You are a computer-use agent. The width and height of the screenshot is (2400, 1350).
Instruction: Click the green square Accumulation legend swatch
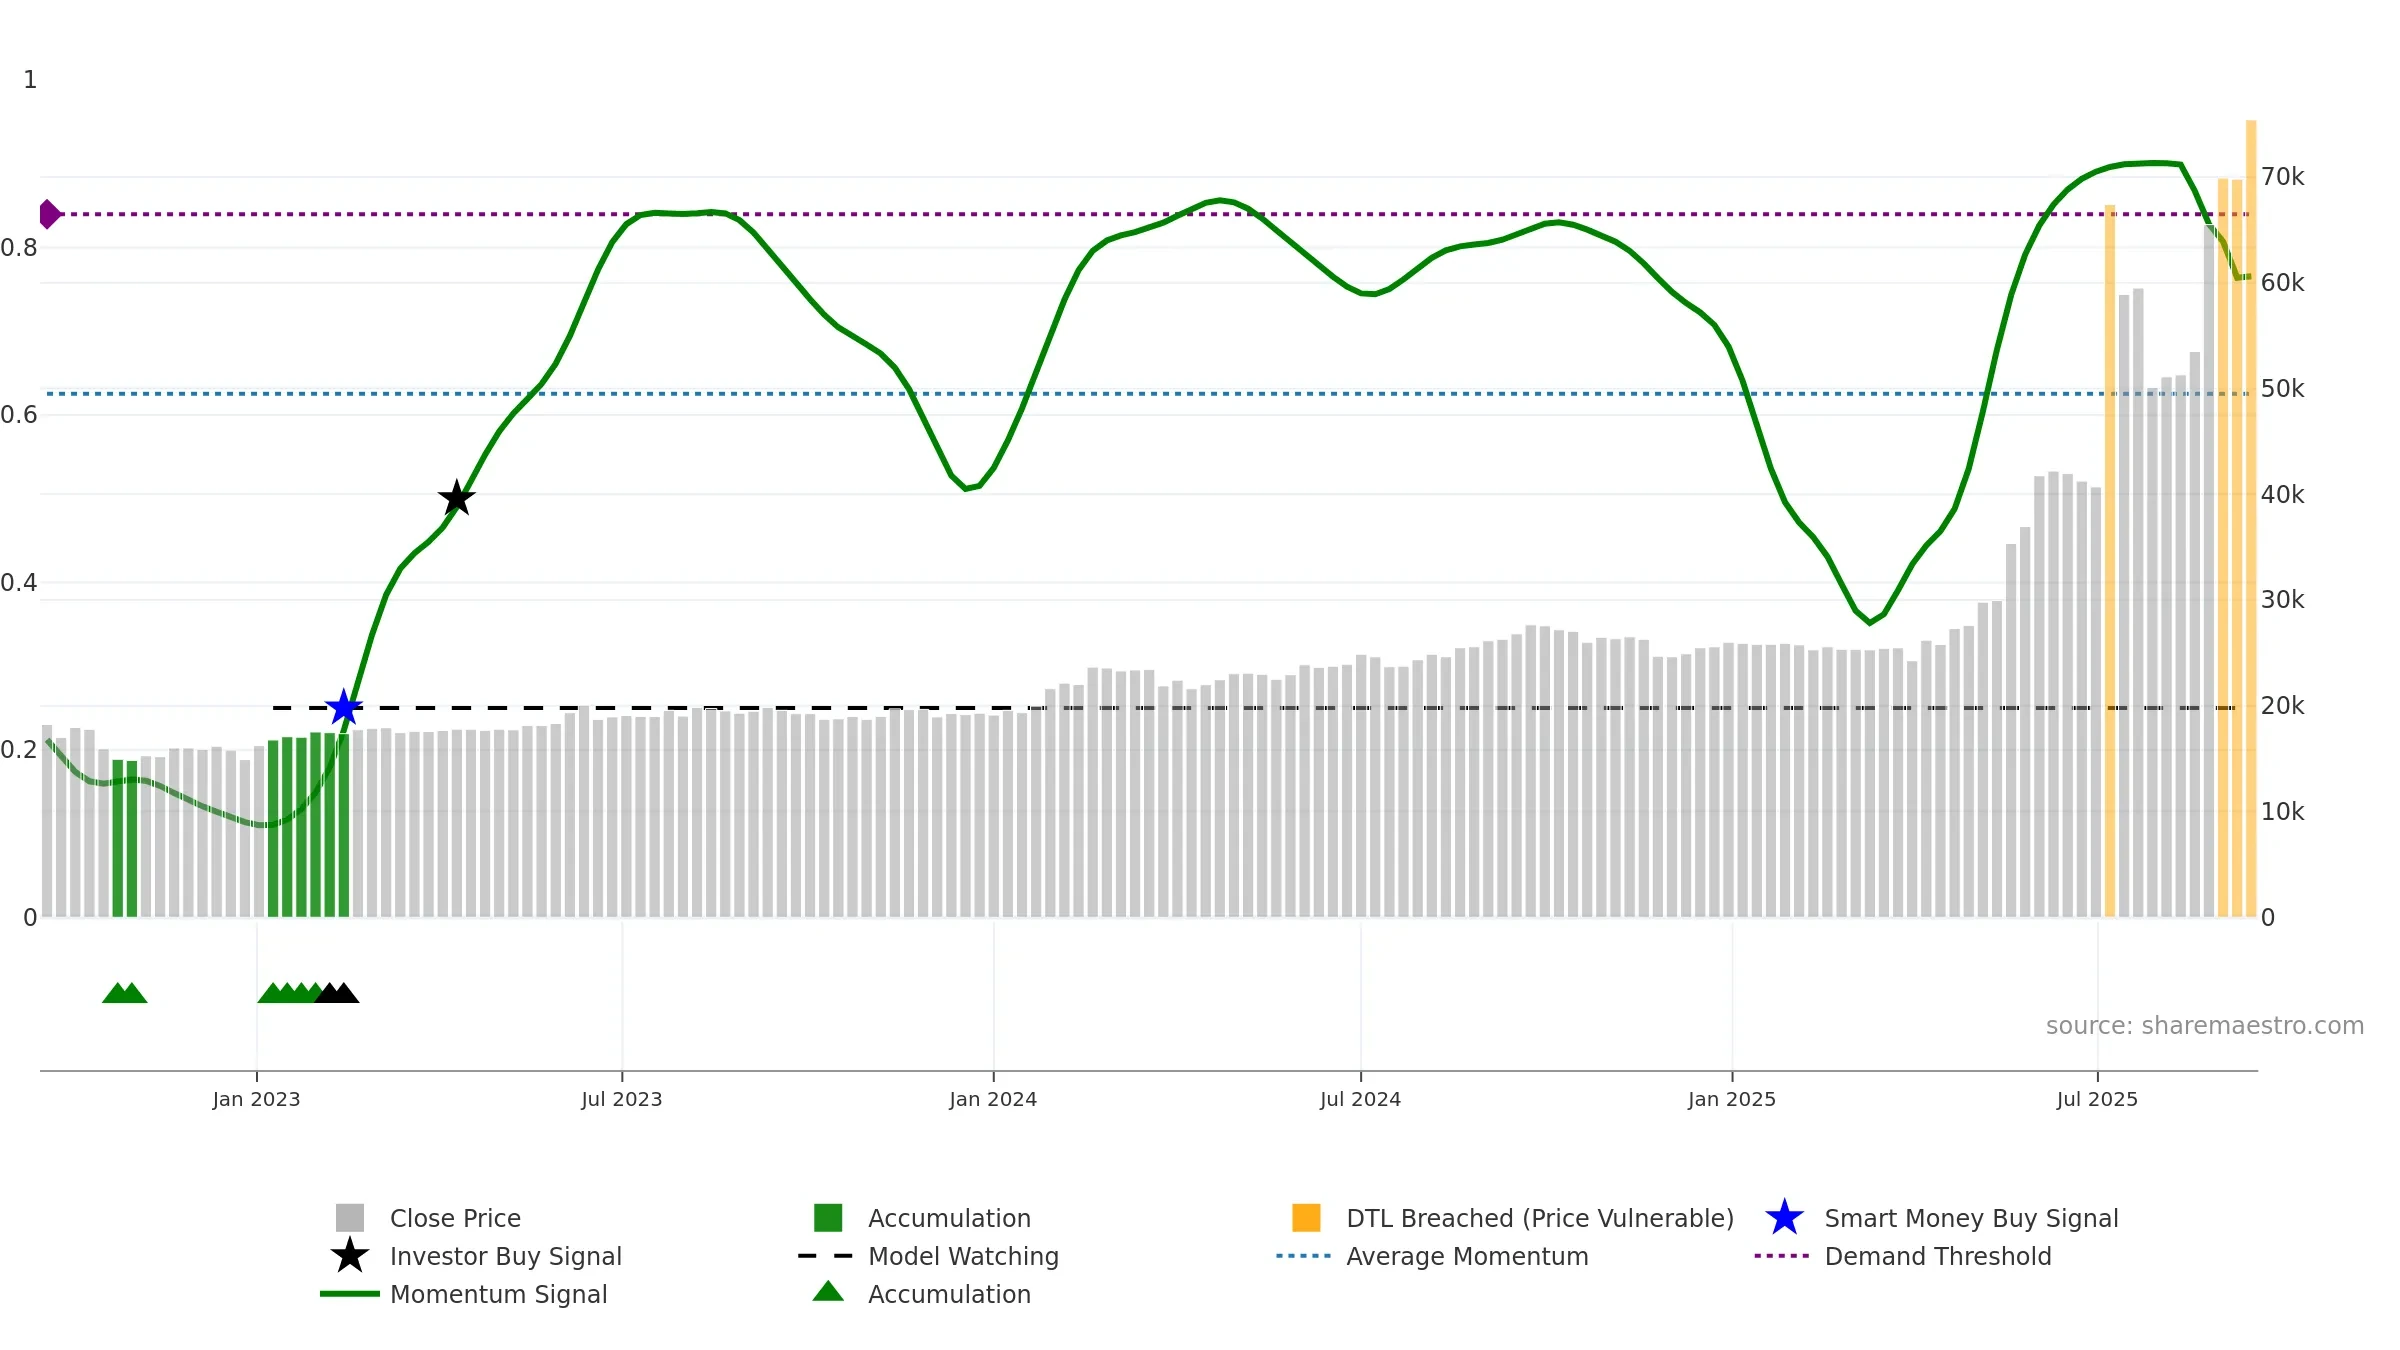coord(828,1218)
